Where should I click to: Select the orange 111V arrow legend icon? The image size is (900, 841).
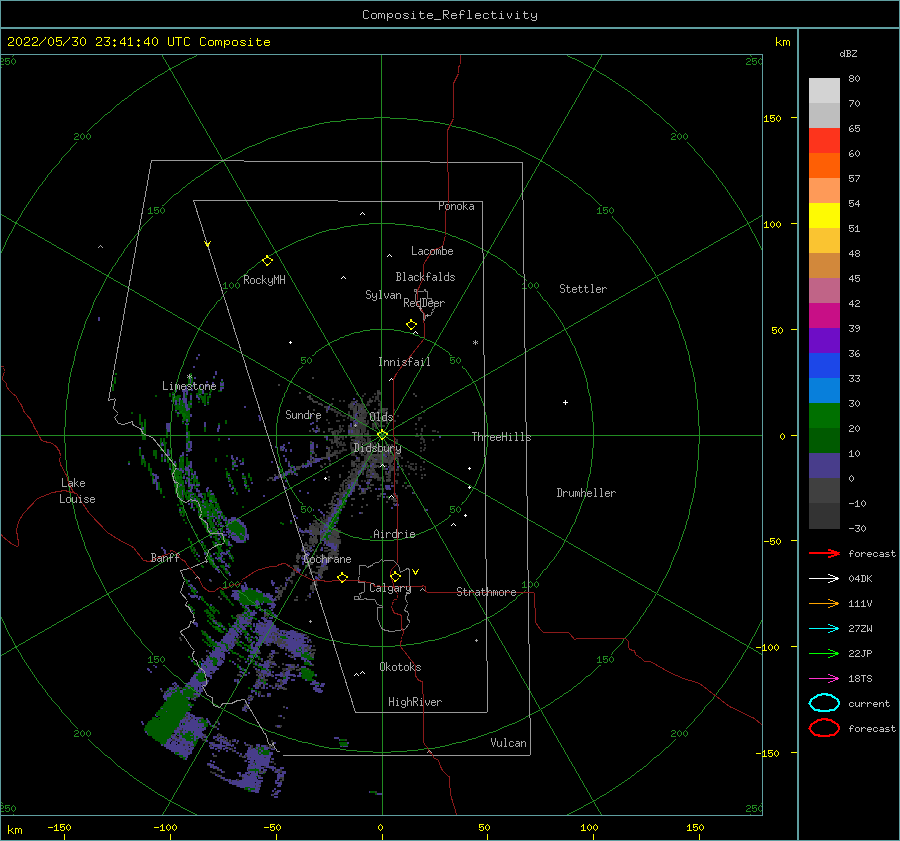(x=824, y=603)
